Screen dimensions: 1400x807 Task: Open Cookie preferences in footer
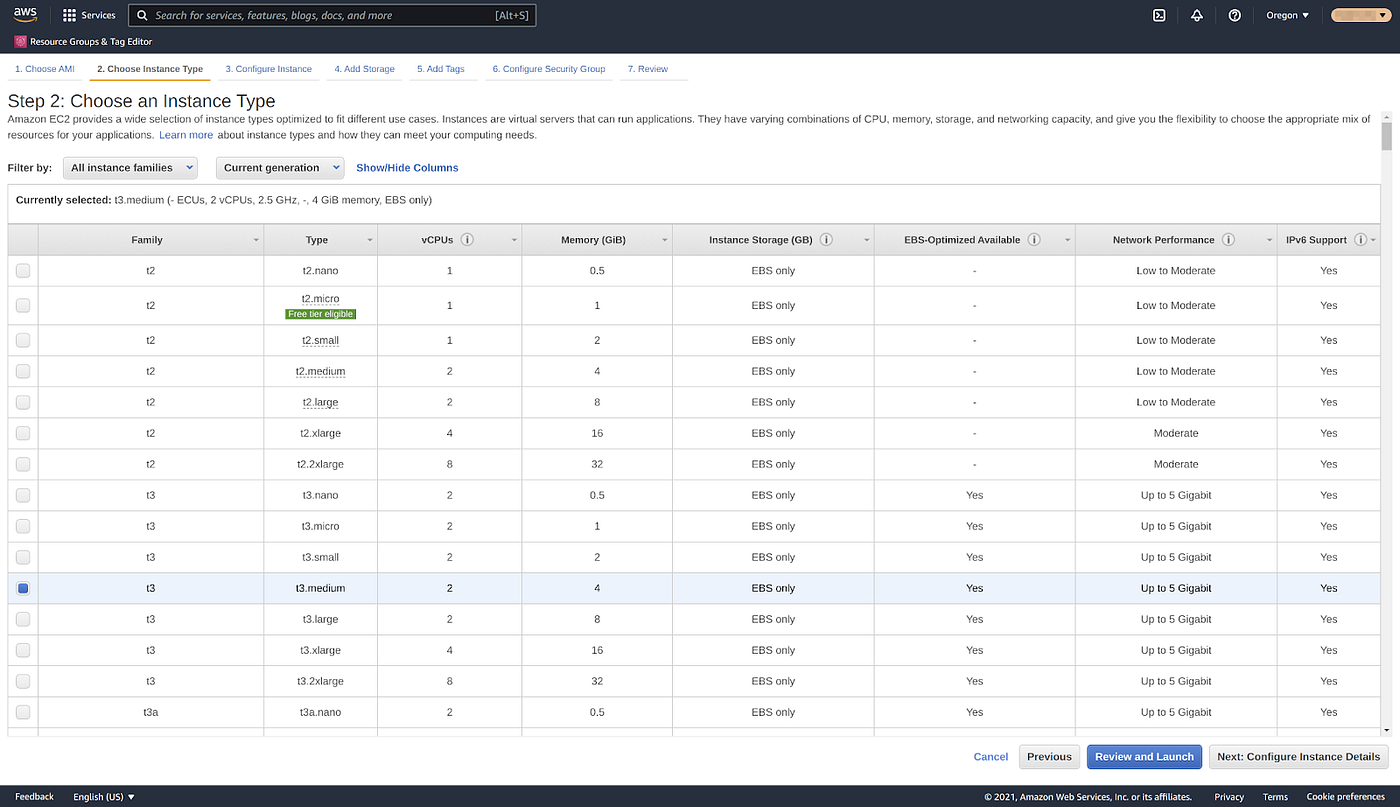tap(1345, 797)
